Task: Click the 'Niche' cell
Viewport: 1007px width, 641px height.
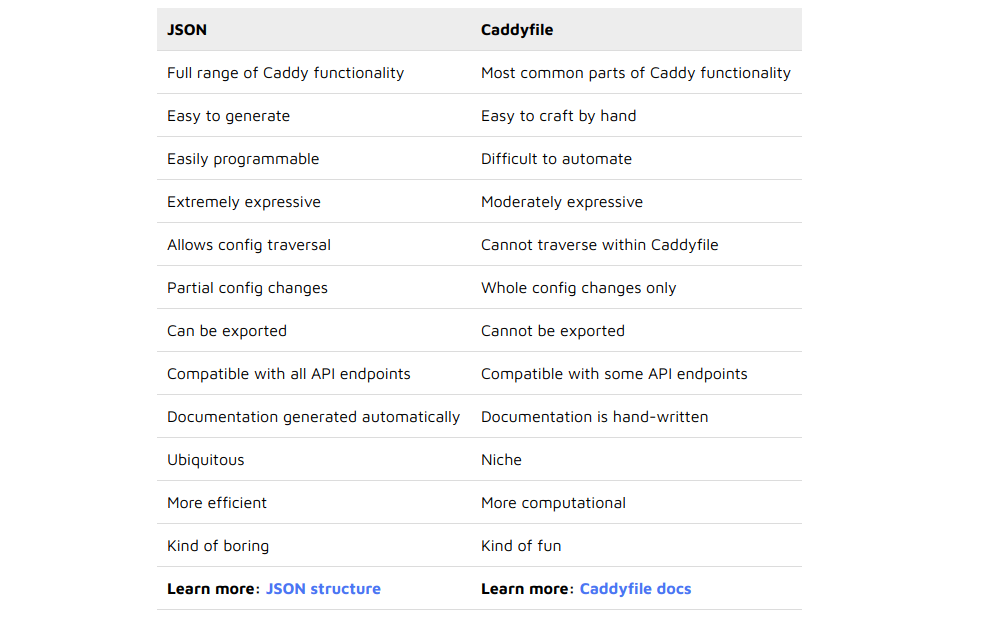Action: pyautogui.click(x=501, y=460)
